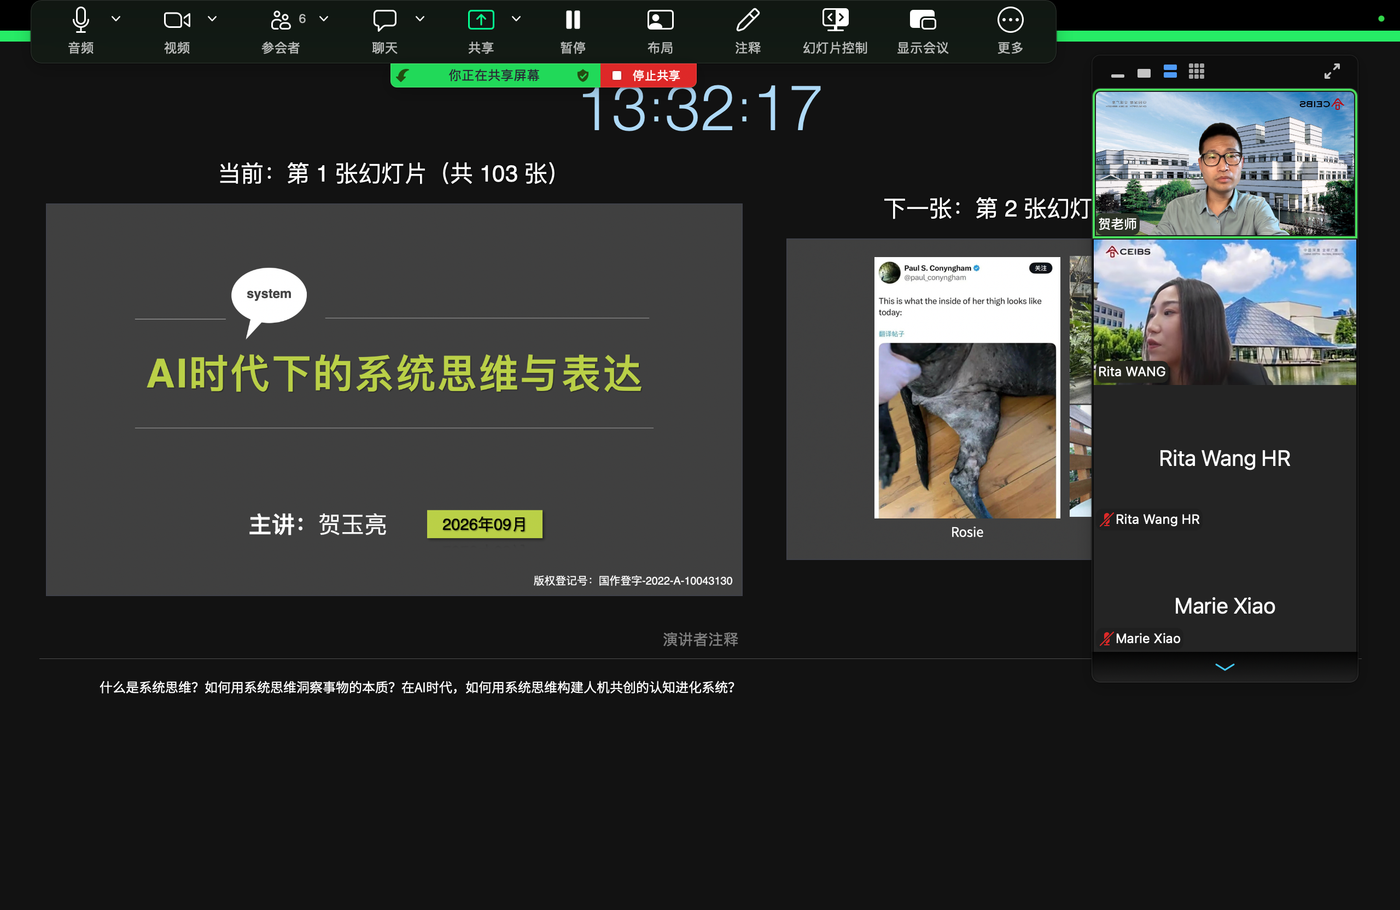Image resolution: width=1400 pixels, height=910 pixels.
Task: Switch video panel to single-speaker view
Action: point(1144,73)
